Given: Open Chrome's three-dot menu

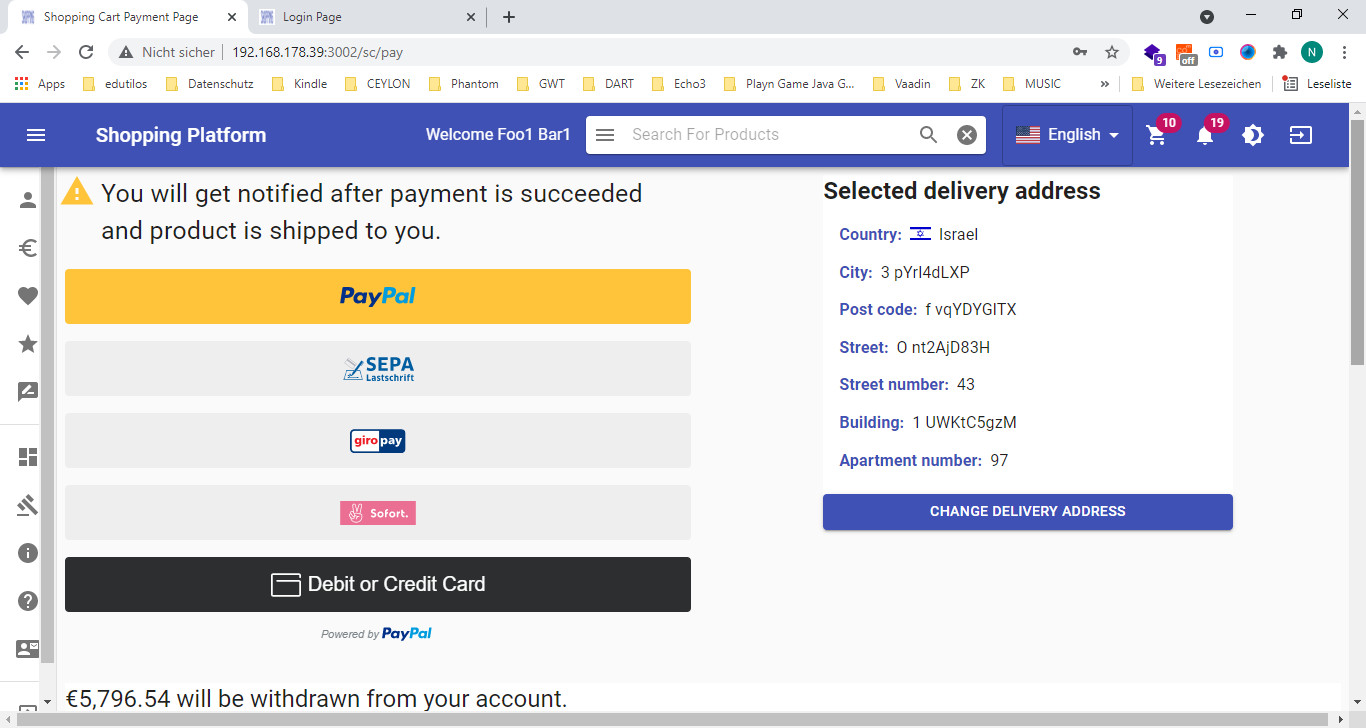Looking at the screenshot, I should [x=1345, y=52].
